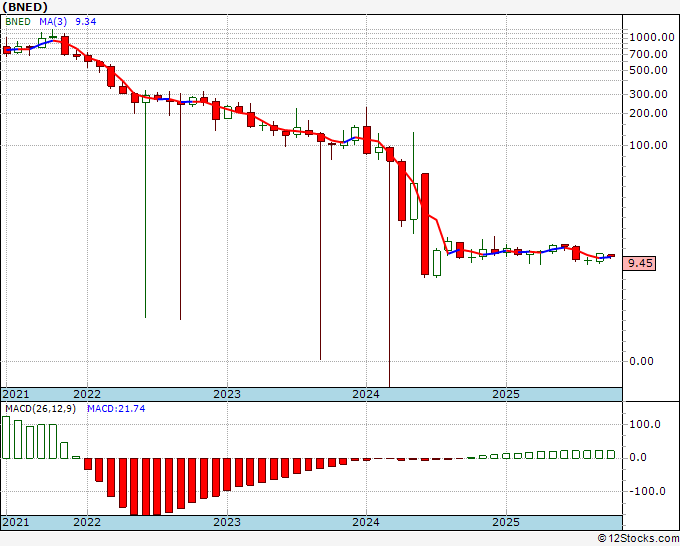Click 2024 on the MACD panel timeline
This screenshot has width=680, height=546.
pyautogui.click(x=366, y=522)
